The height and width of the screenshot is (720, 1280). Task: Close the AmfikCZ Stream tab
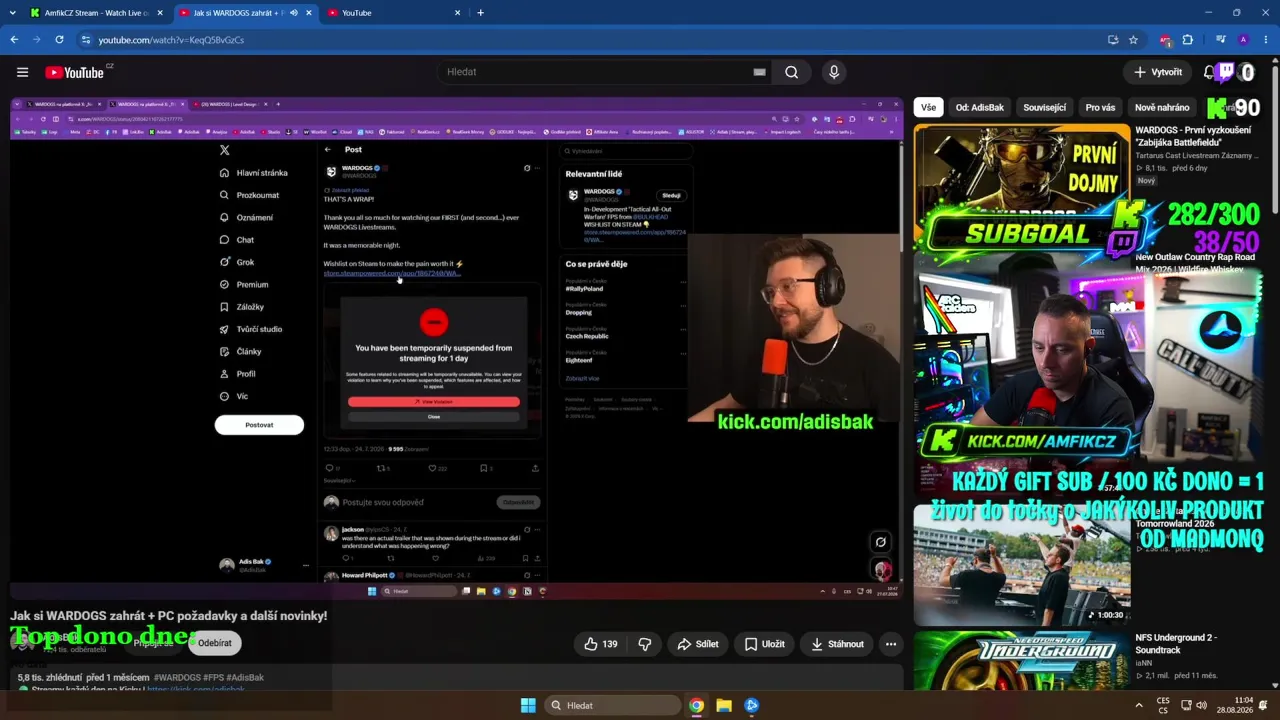point(160,13)
